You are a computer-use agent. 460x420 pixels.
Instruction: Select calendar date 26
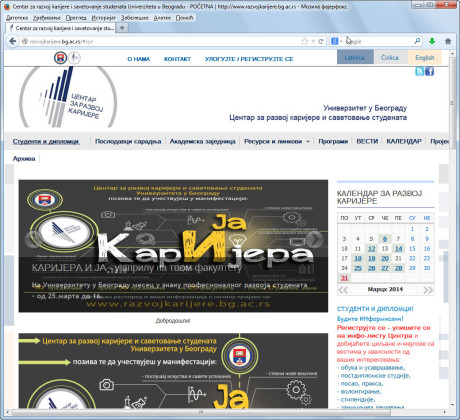click(371, 268)
